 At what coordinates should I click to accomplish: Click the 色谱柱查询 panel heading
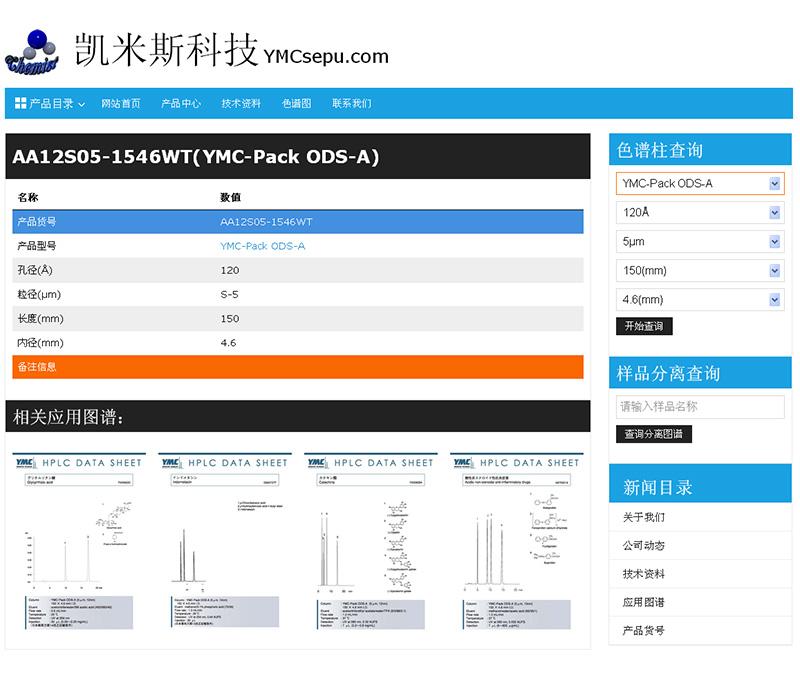coord(660,150)
